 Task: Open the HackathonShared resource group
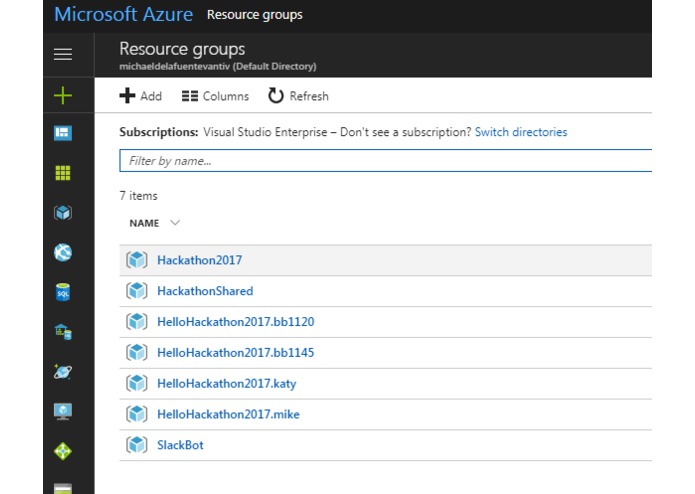205,291
